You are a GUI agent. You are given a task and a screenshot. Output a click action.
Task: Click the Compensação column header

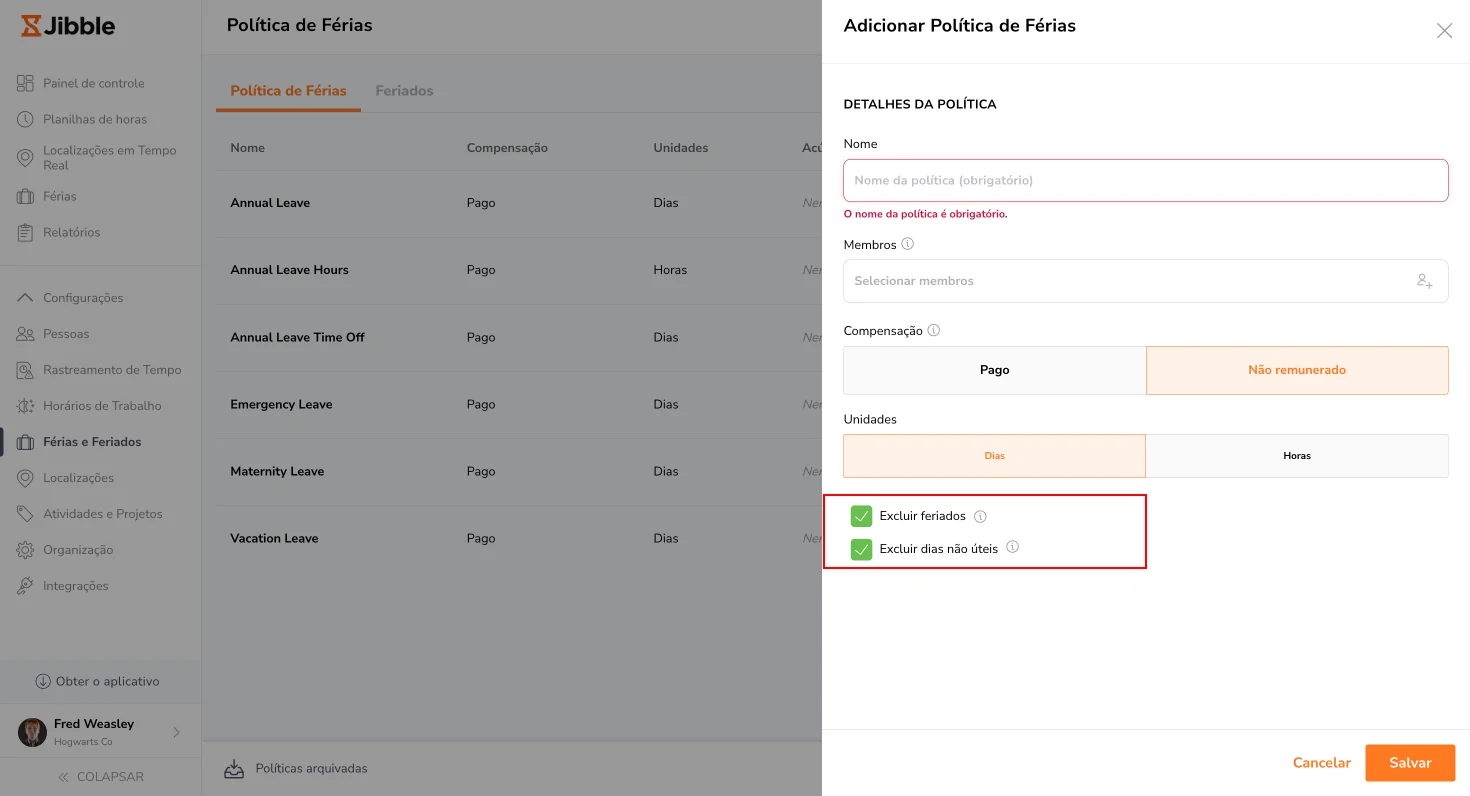[507, 148]
